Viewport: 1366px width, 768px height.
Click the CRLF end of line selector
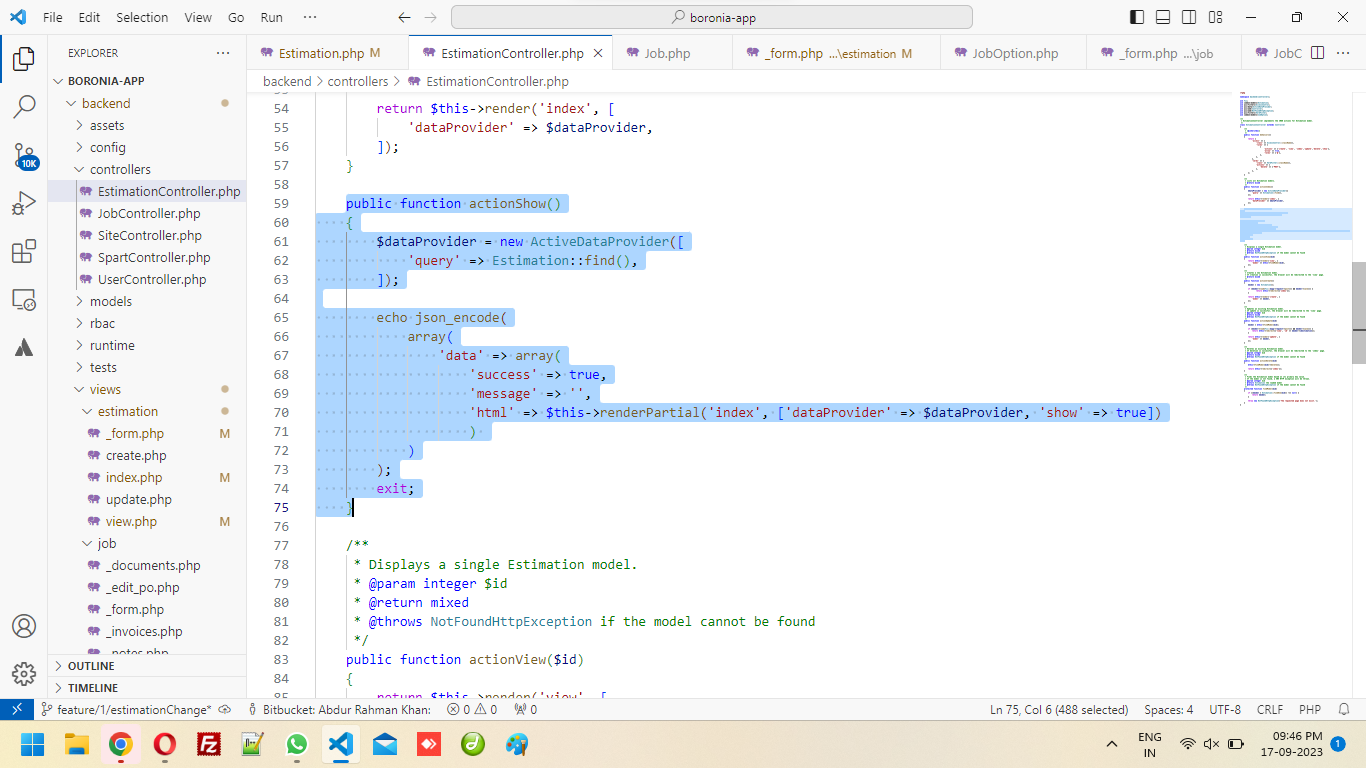1270,709
